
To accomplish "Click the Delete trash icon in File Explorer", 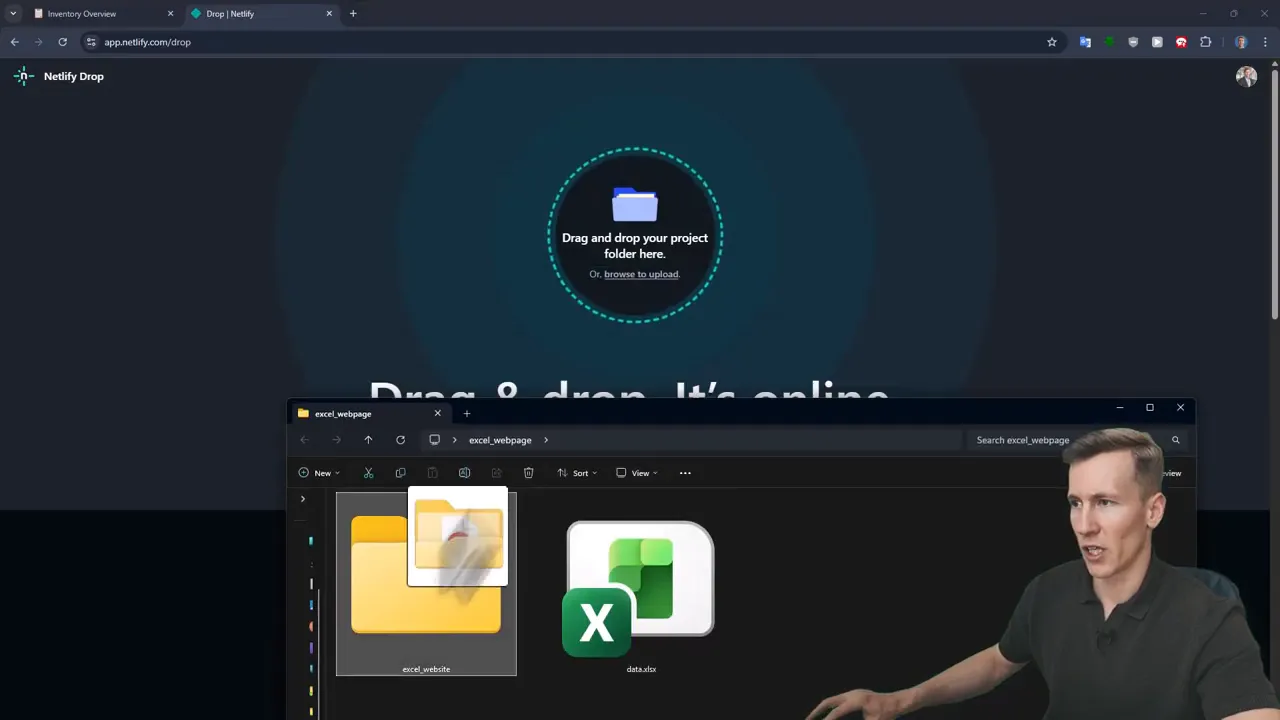I will 528,472.
